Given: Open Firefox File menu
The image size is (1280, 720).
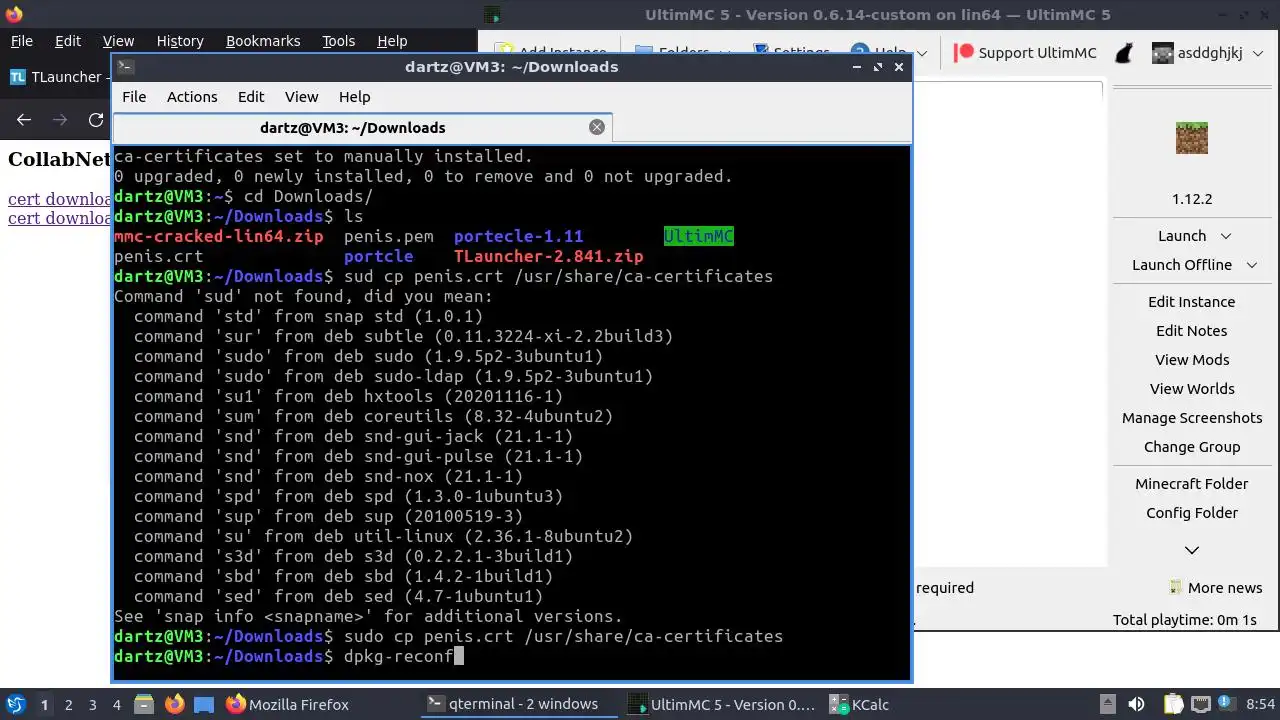Looking at the screenshot, I should [x=22, y=41].
